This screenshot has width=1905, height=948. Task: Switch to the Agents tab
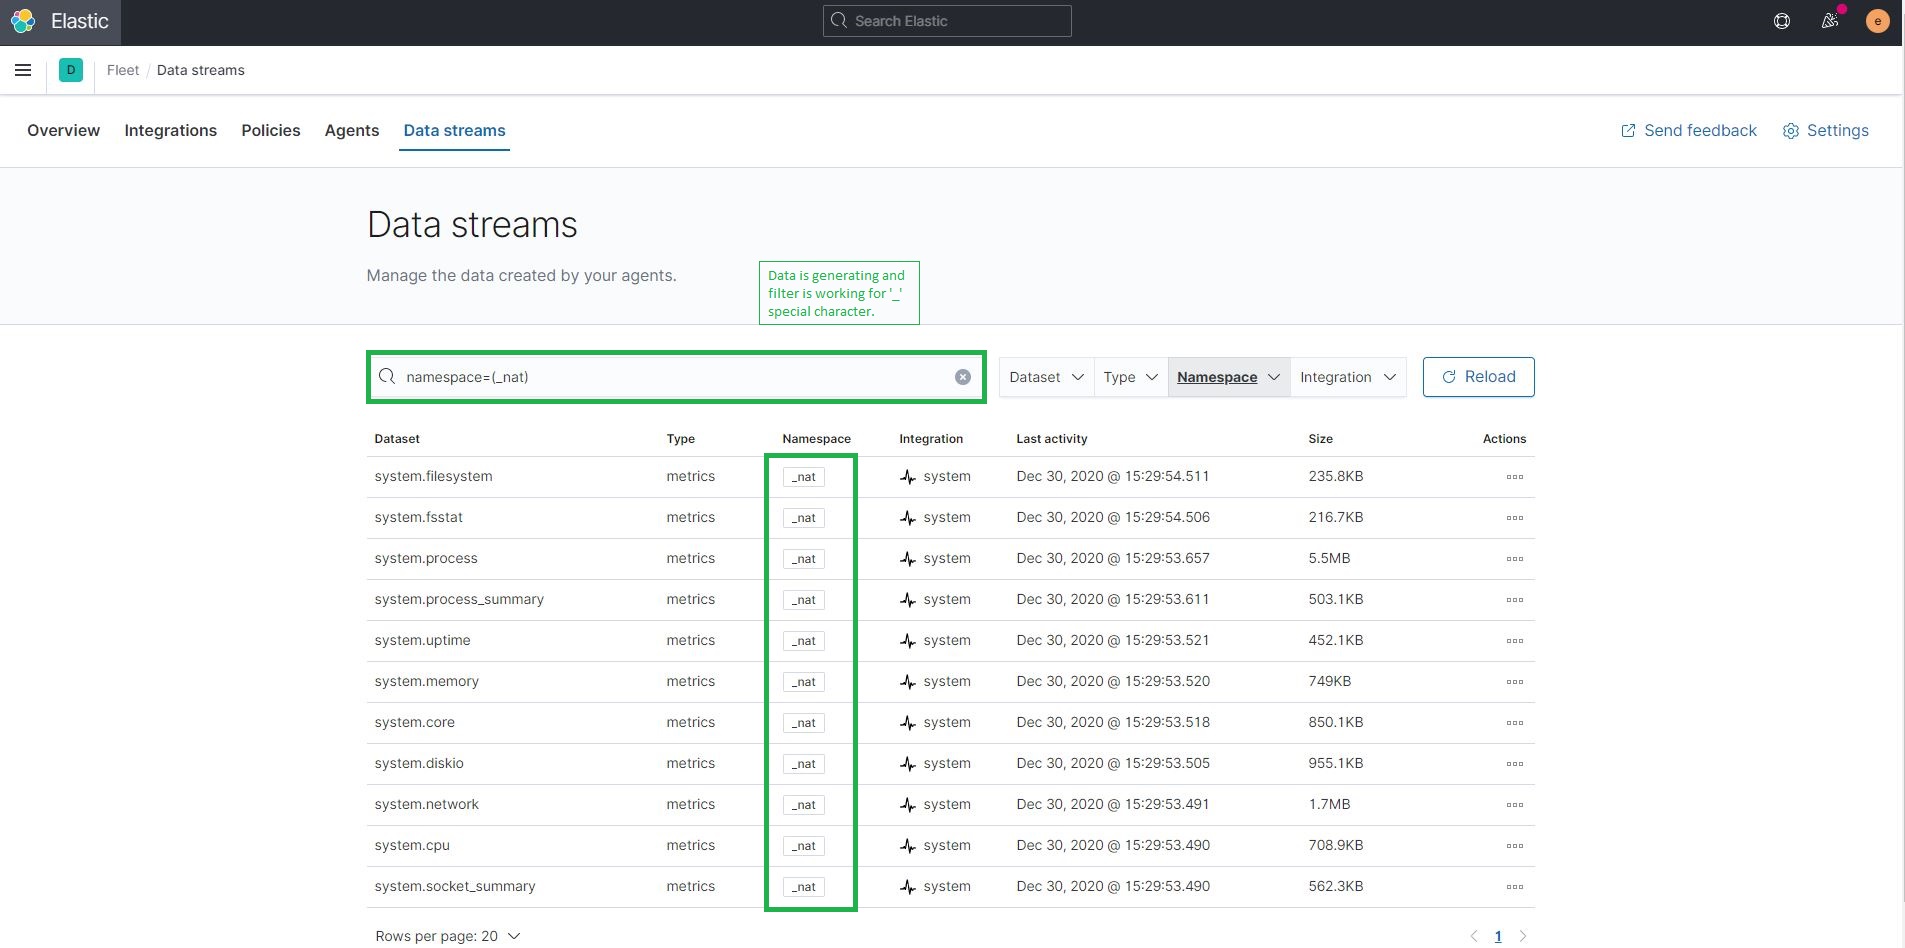[x=351, y=130]
